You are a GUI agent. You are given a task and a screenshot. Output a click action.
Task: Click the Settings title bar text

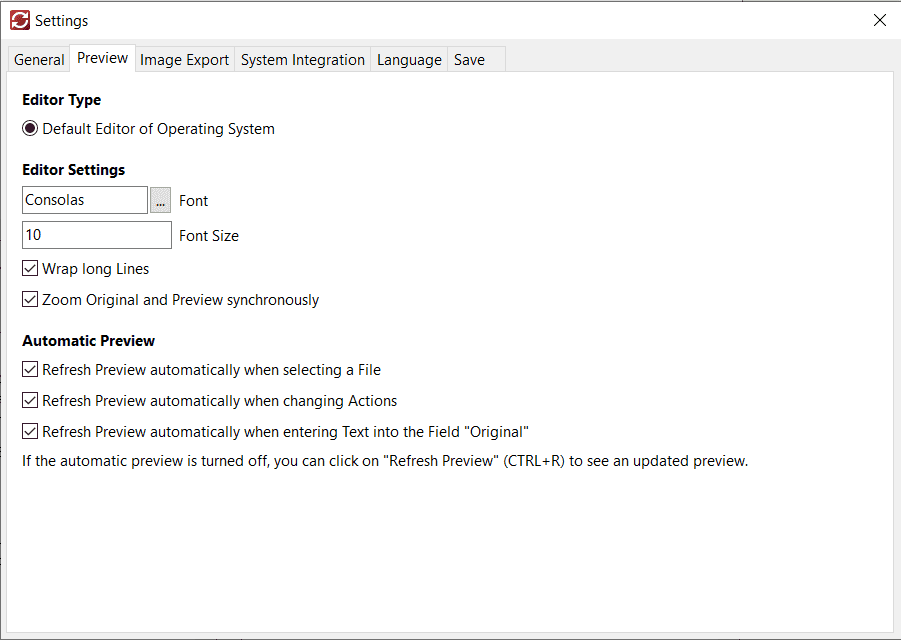(x=61, y=21)
